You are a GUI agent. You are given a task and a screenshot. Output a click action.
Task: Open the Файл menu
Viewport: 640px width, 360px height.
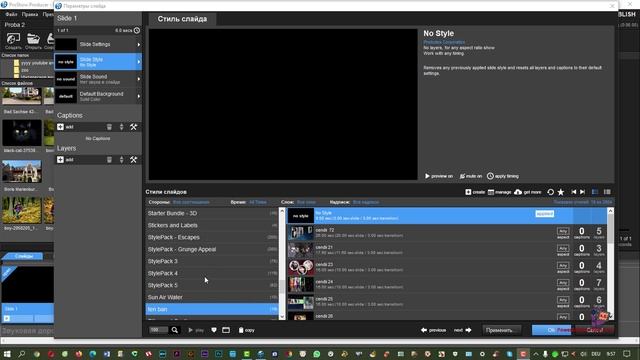coord(11,14)
